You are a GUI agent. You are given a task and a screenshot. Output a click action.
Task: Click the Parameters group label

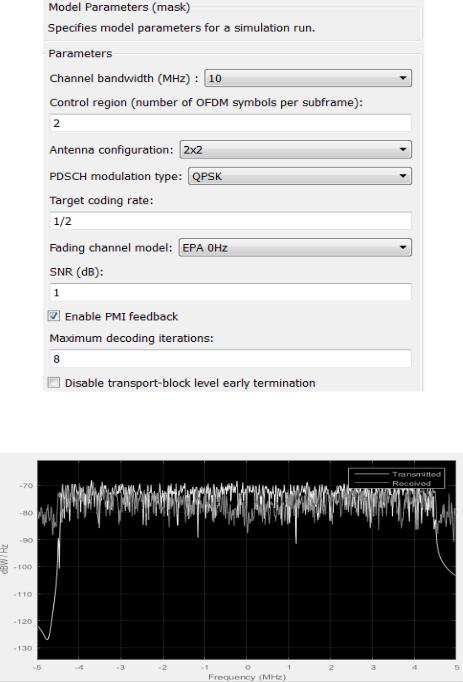pyautogui.click(x=80, y=53)
